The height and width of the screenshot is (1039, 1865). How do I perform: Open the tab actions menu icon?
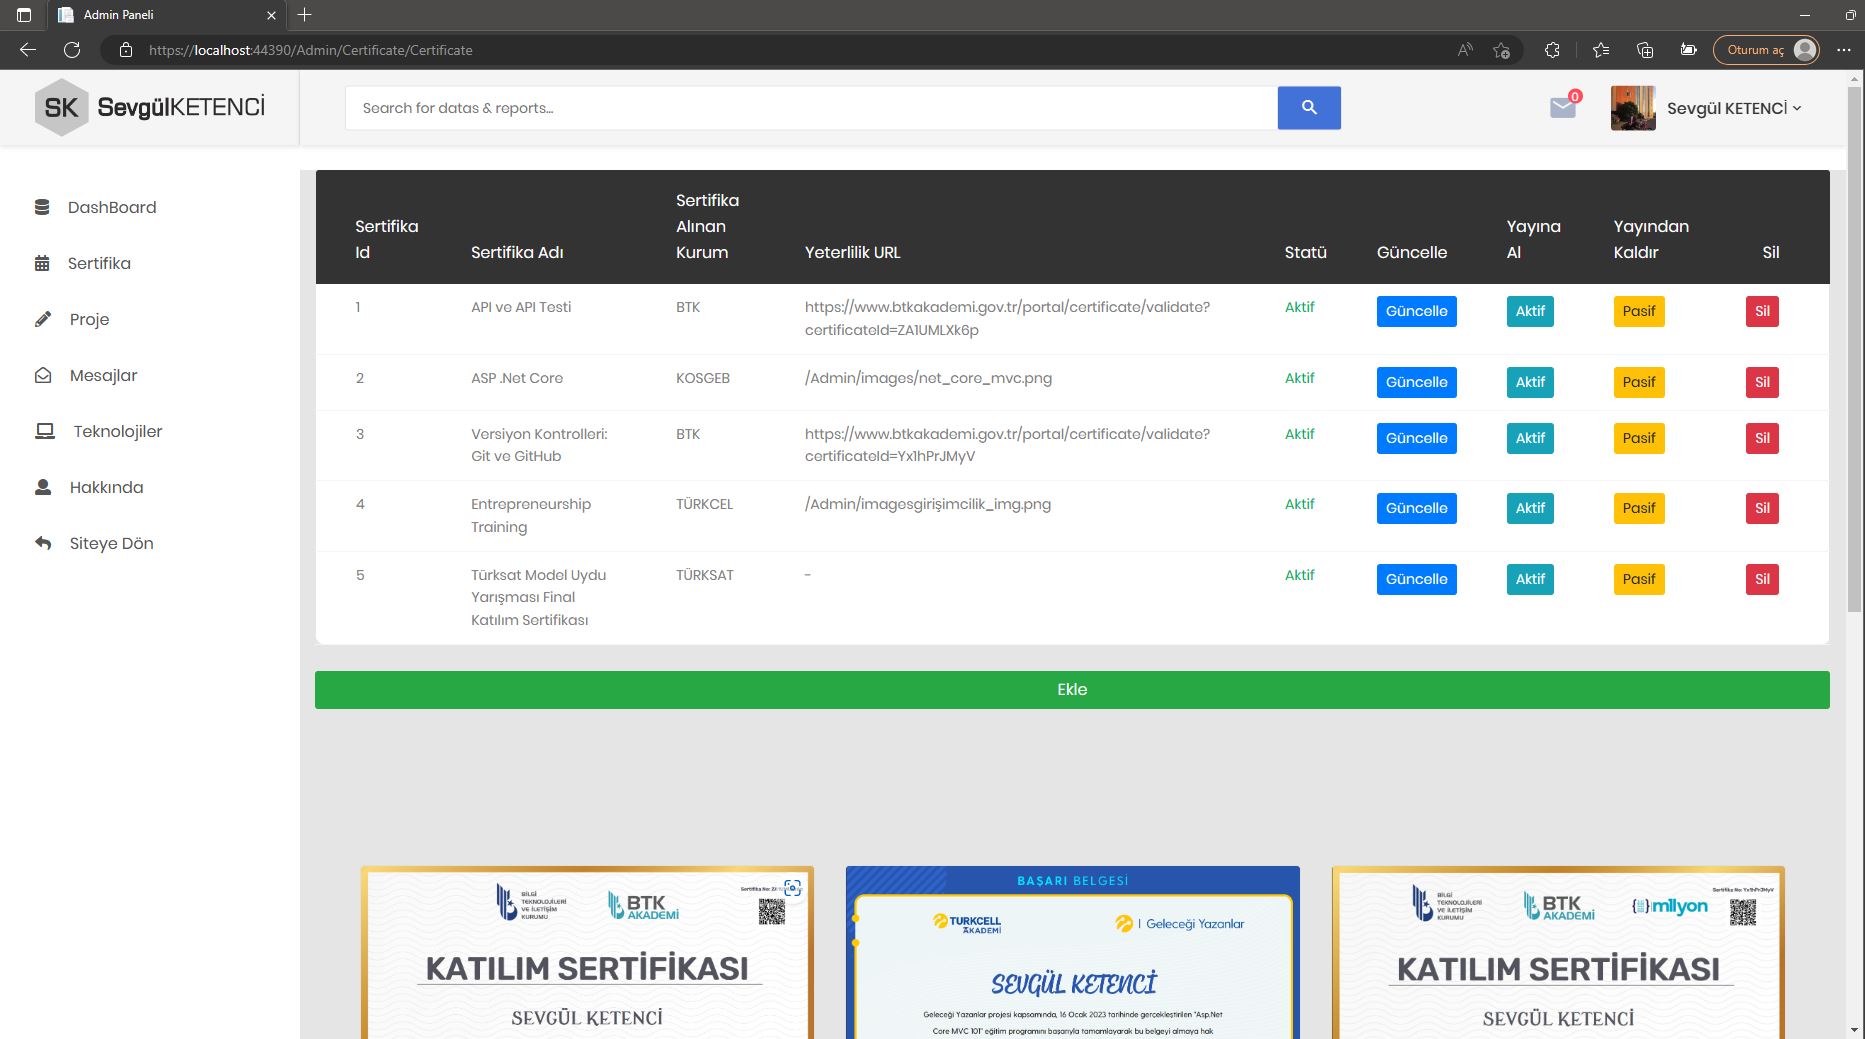tap(24, 15)
